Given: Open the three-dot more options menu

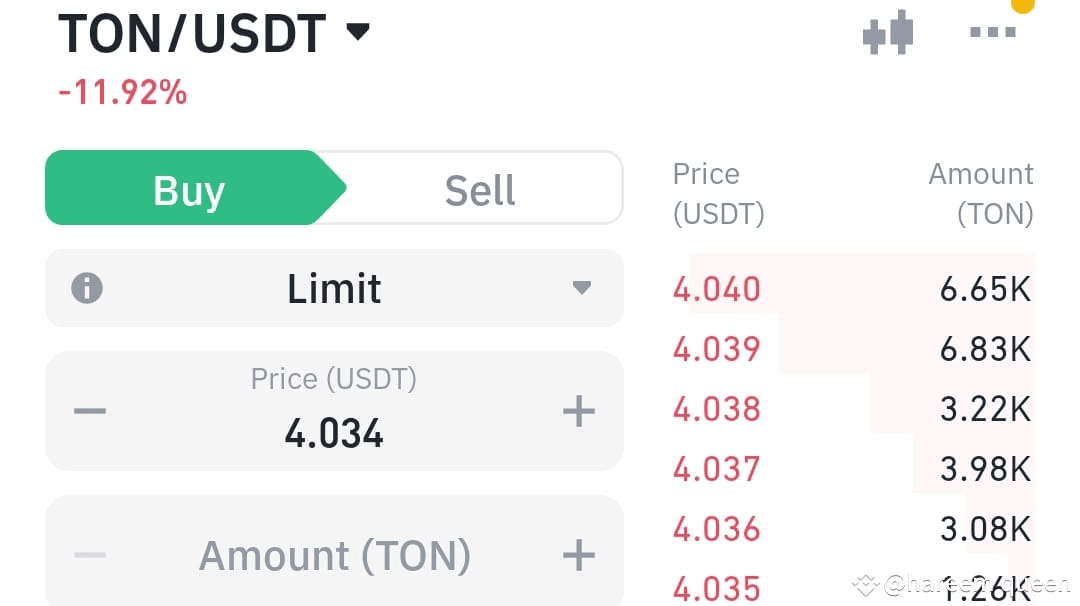Looking at the screenshot, I should click(x=993, y=32).
